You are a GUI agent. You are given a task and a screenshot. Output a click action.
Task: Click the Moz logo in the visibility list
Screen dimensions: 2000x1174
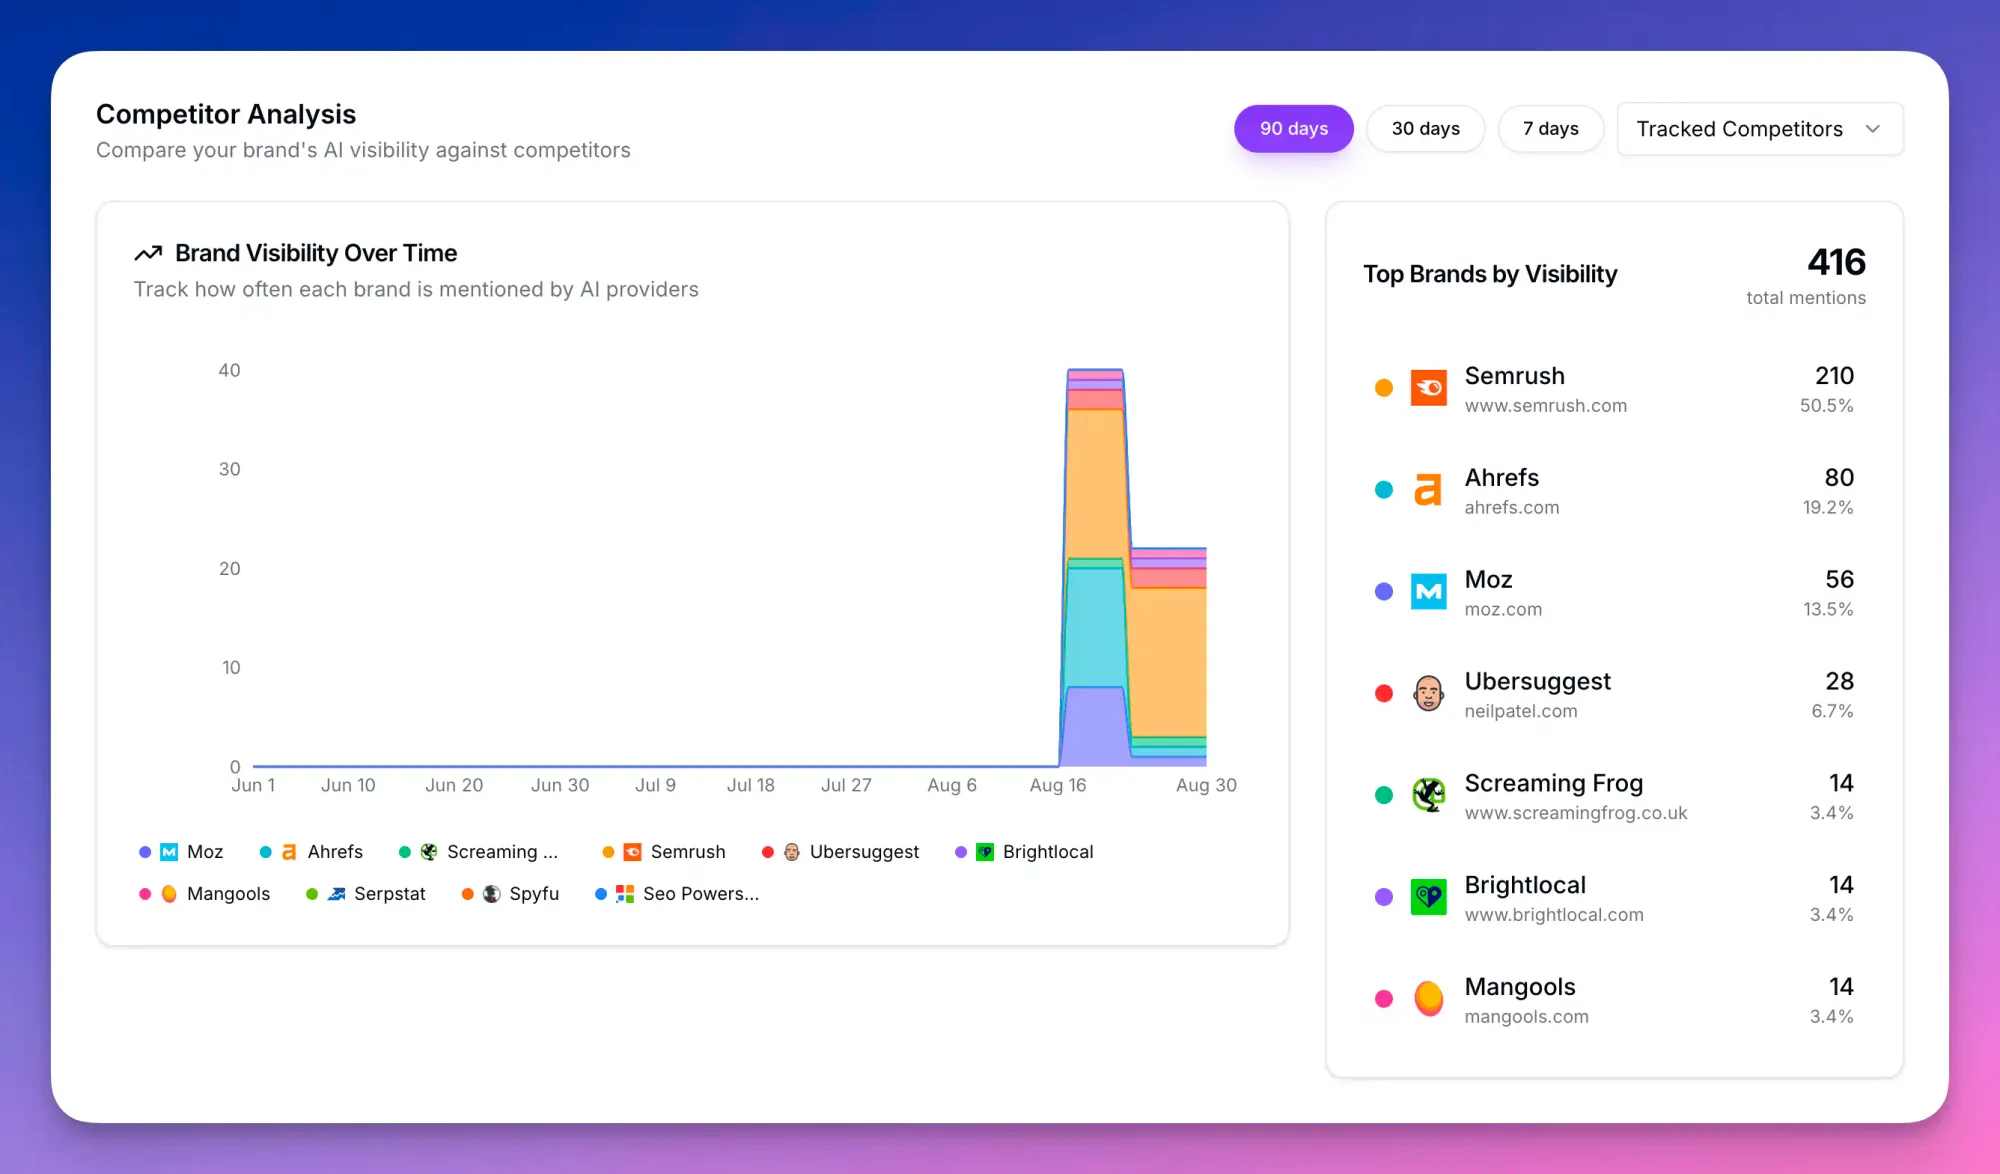[x=1428, y=591]
